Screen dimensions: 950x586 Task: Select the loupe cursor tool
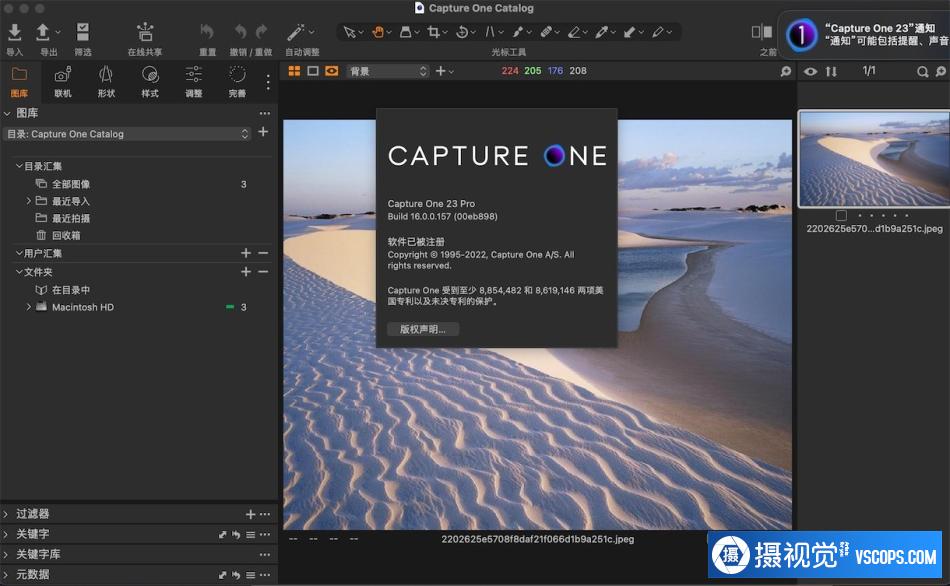tap(406, 32)
